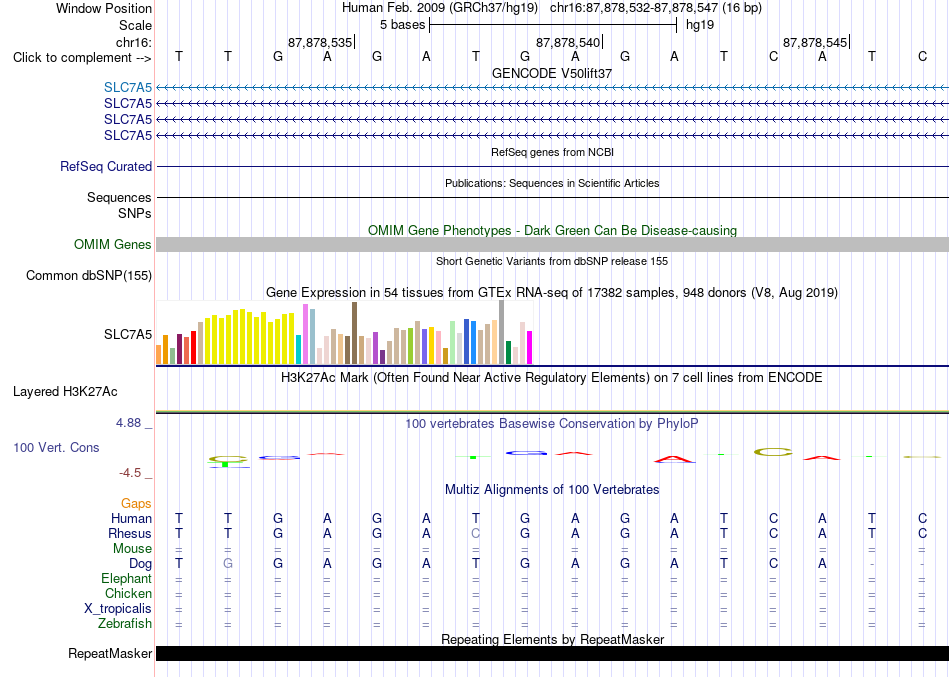Open the OMIM Gene Phenotypes track title

(552, 230)
